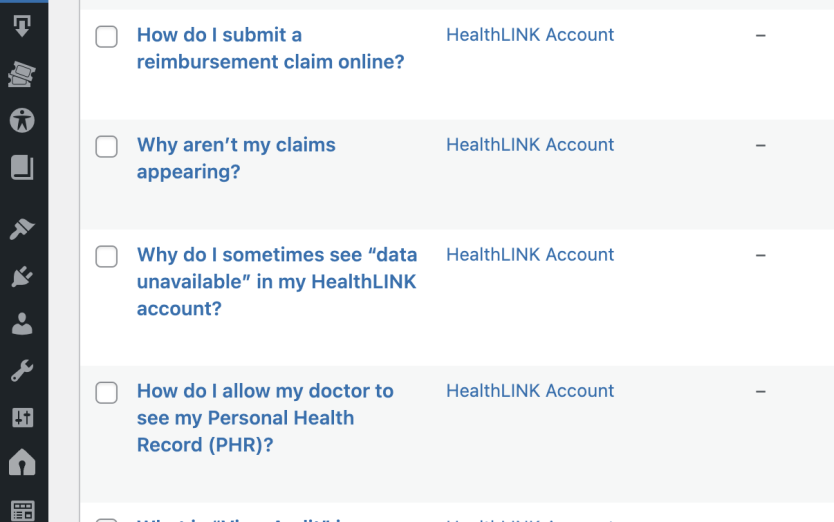The image size is (834, 522).
Task: Open the Settings sliders icon
Action: (x=22, y=417)
